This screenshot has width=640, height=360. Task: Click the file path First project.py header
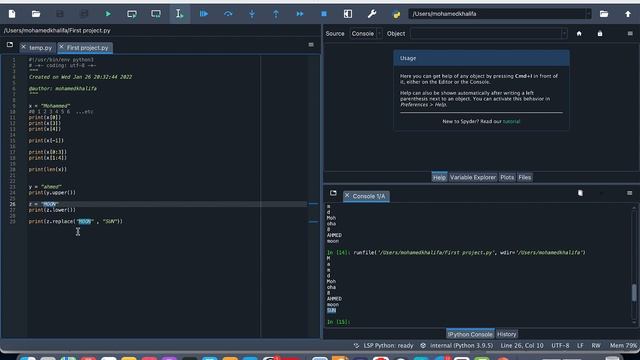[x=57, y=31]
